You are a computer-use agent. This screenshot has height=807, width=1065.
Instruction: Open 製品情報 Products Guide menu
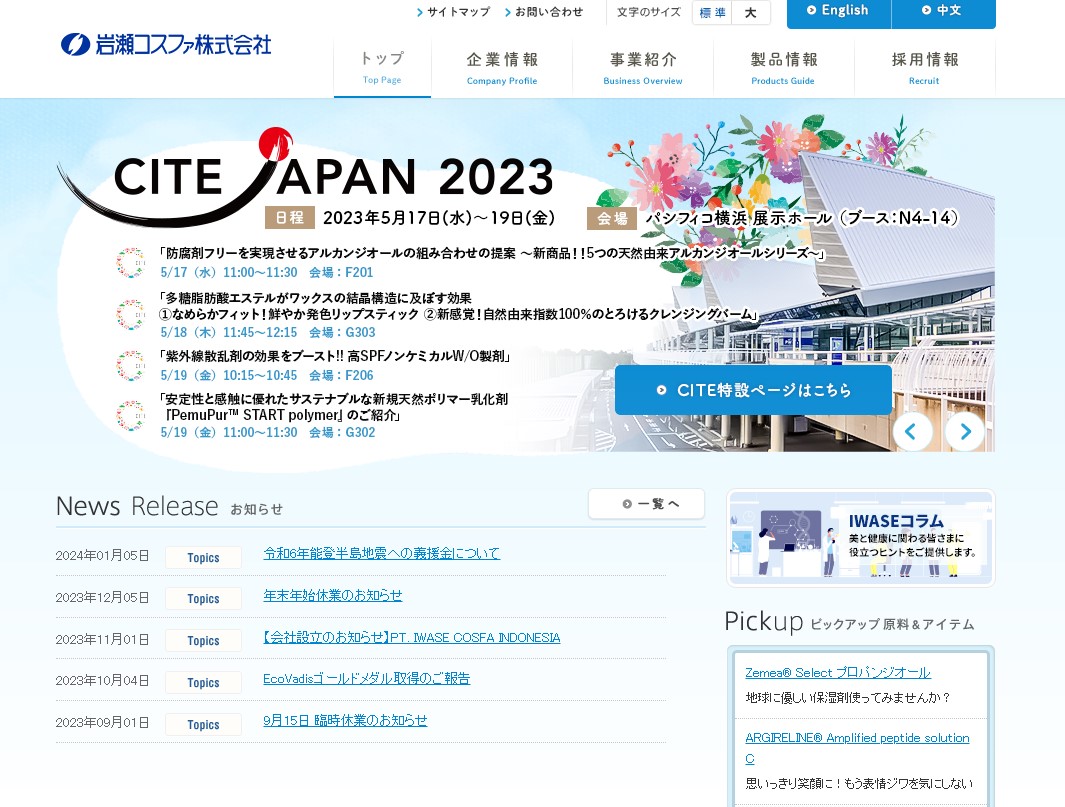783,68
